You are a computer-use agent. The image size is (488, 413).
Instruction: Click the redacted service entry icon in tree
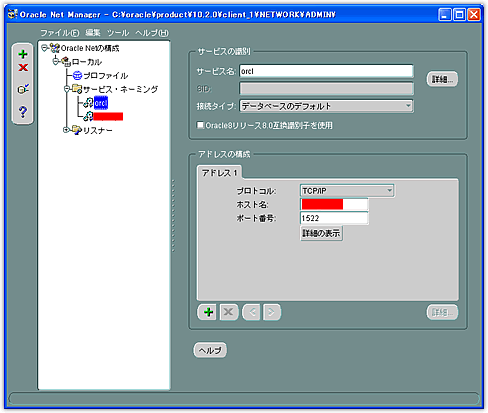[x=88, y=116]
